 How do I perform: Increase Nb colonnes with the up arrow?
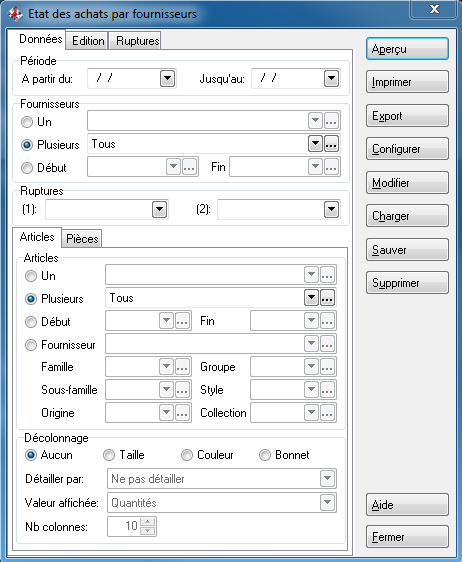coord(148,522)
